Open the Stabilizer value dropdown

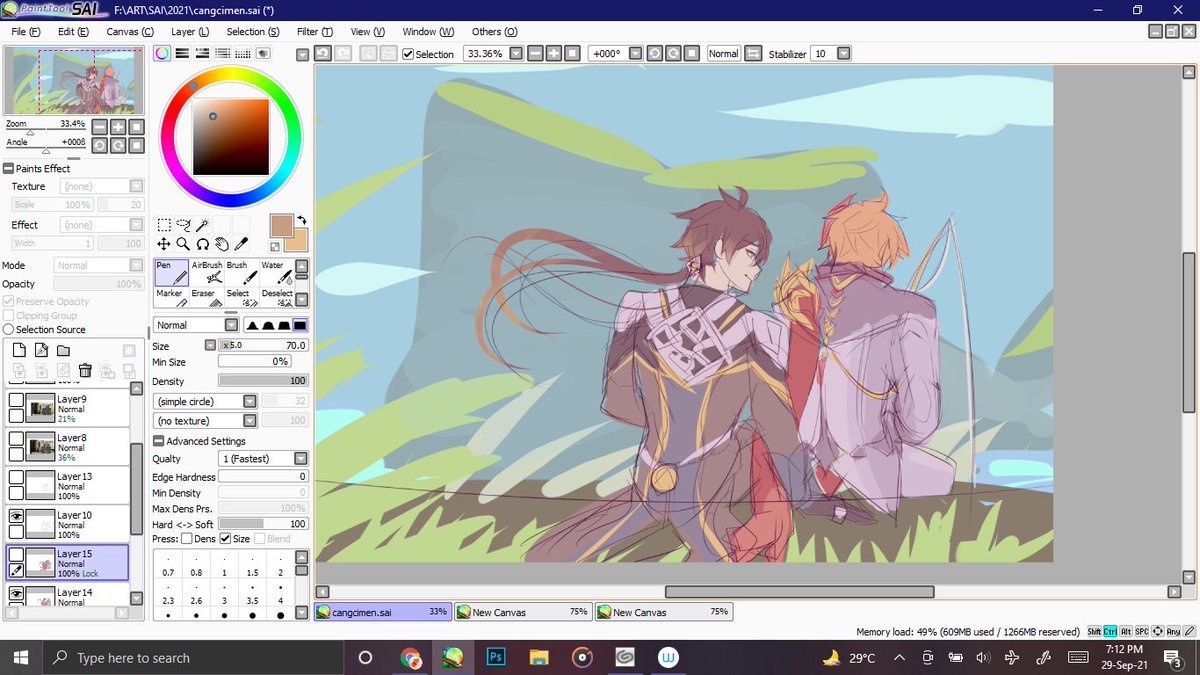tap(843, 54)
